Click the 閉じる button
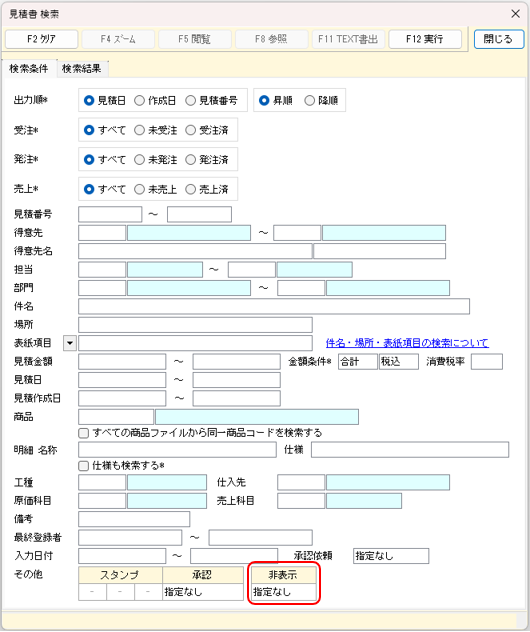Image resolution: width=530 pixels, height=632 pixels. point(499,39)
